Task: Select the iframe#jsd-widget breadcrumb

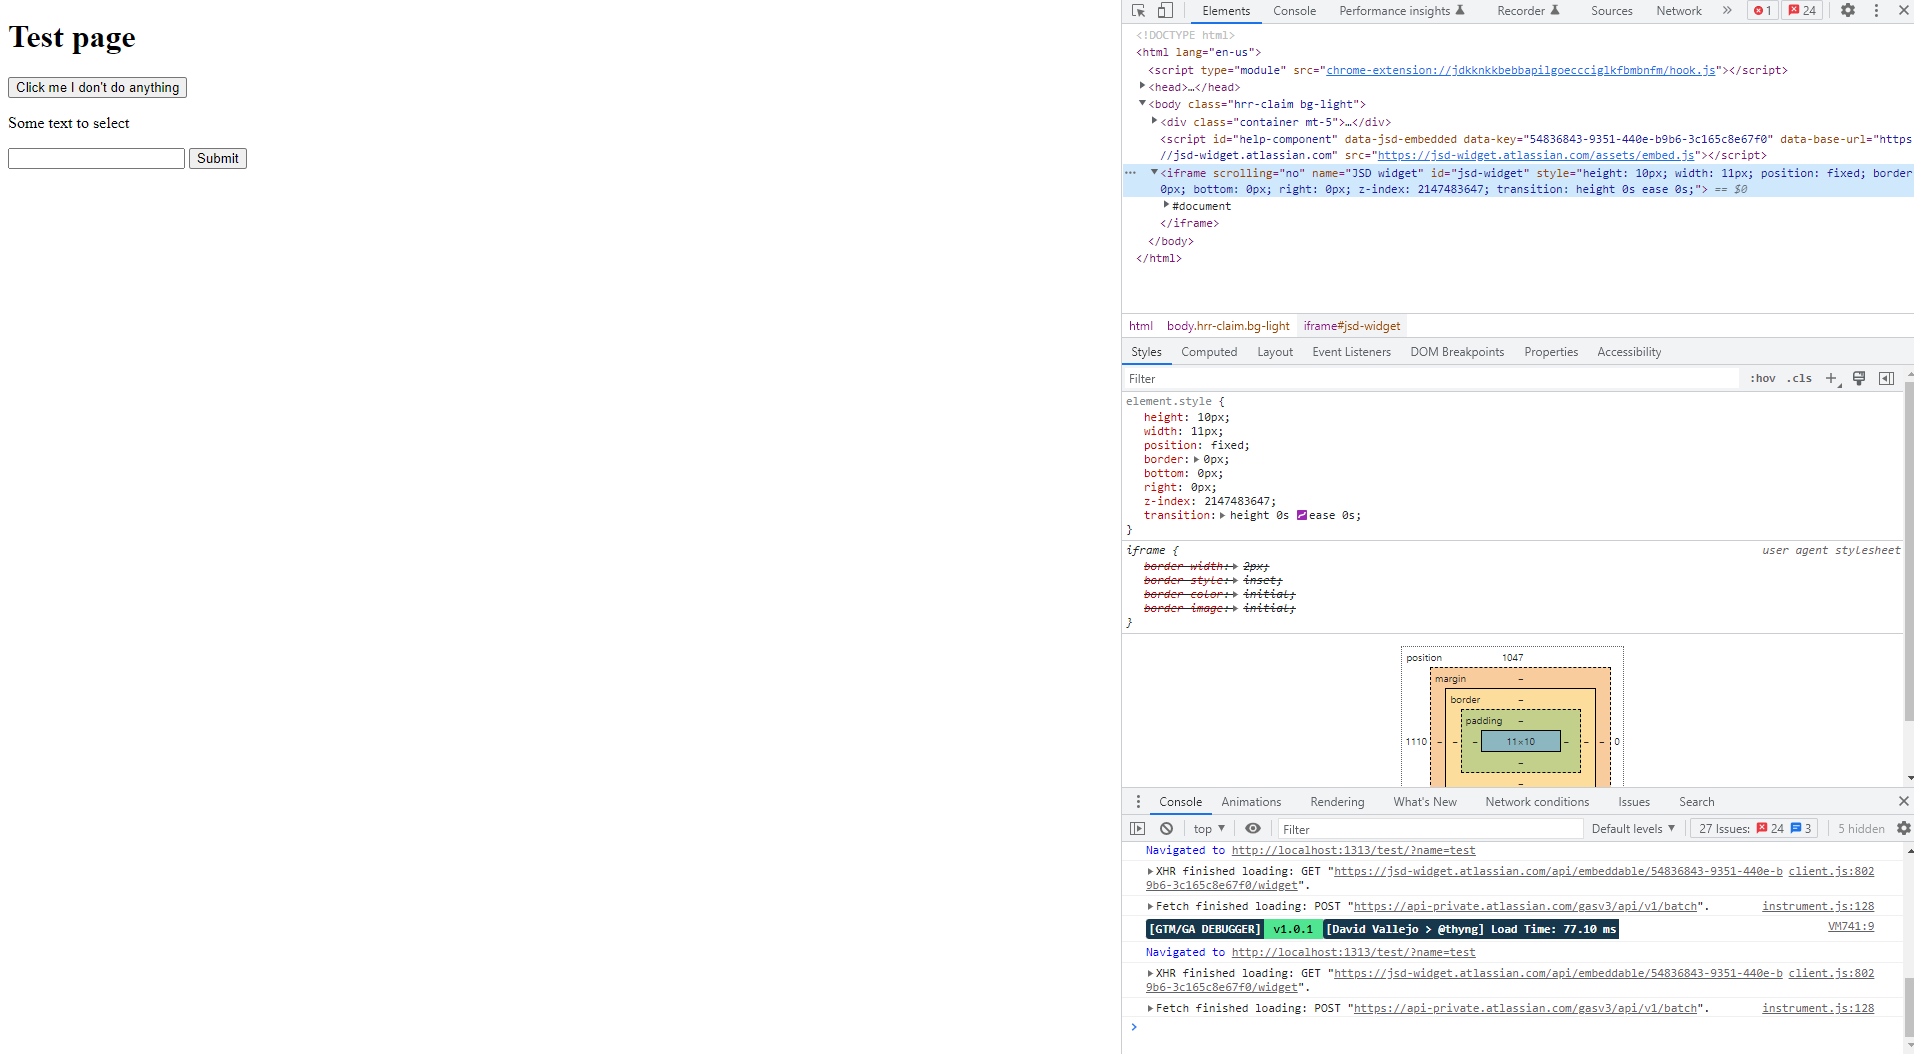Action: (1351, 326)
